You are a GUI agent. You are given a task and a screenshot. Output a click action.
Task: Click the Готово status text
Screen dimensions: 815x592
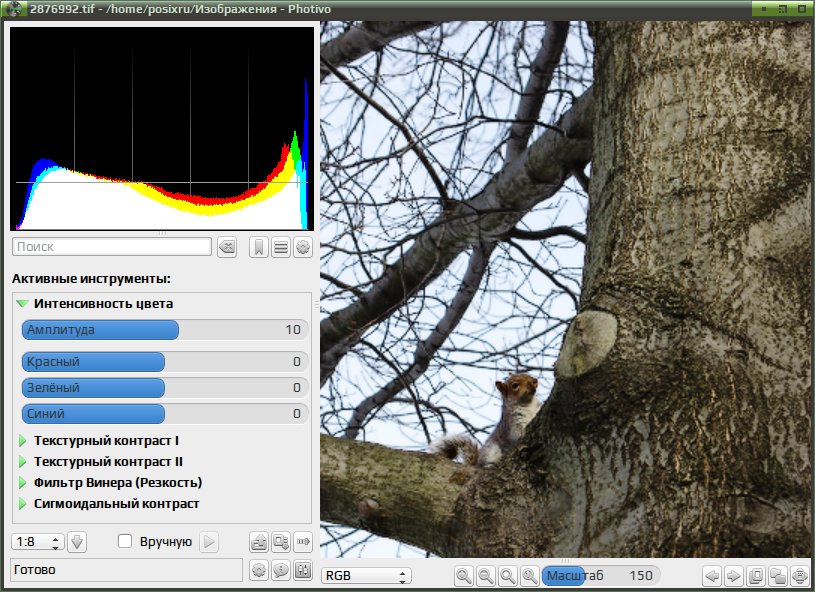tap(35, 570)
